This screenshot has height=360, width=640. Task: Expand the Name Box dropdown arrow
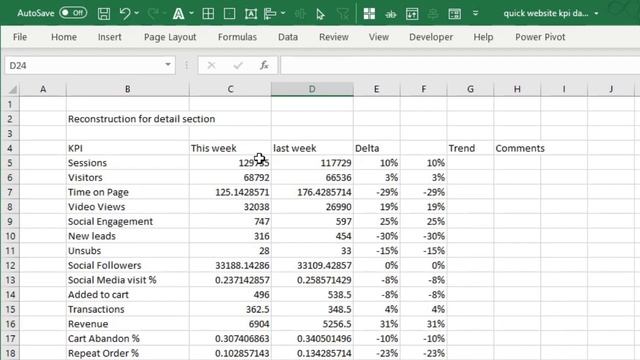tap(168, 65)
